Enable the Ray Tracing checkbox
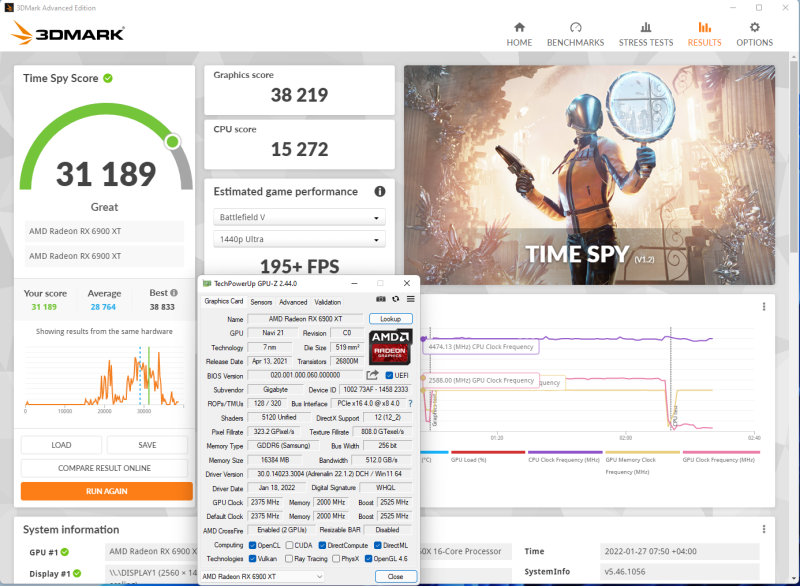The image size is (800, 586). [x=290, y=559]
